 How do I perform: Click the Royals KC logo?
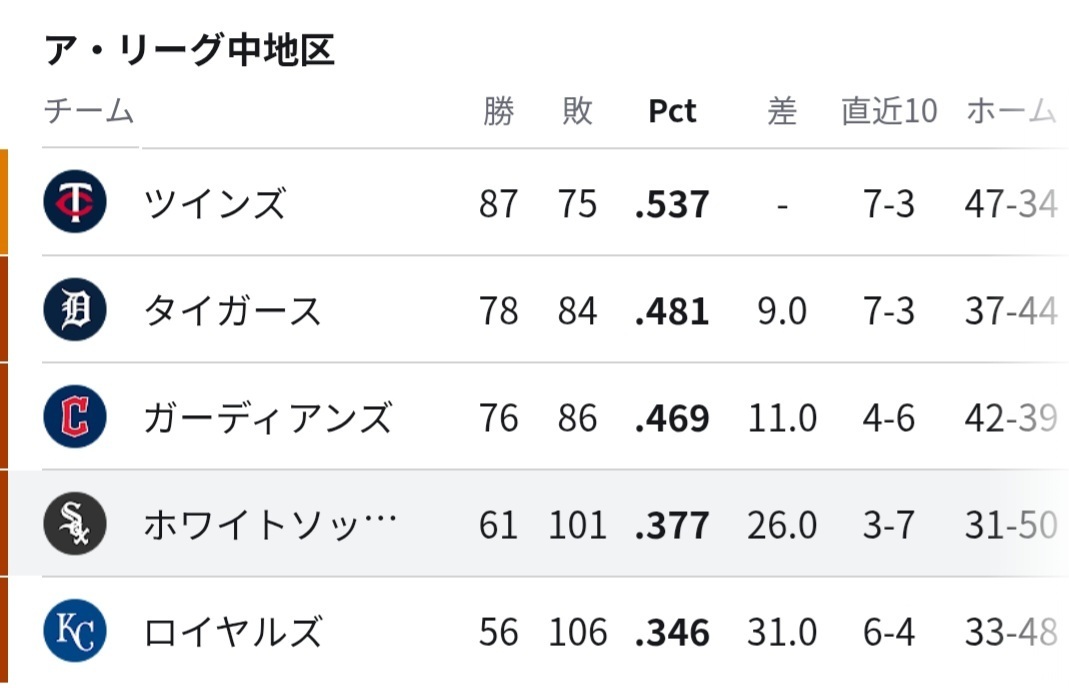click(75, 630)
